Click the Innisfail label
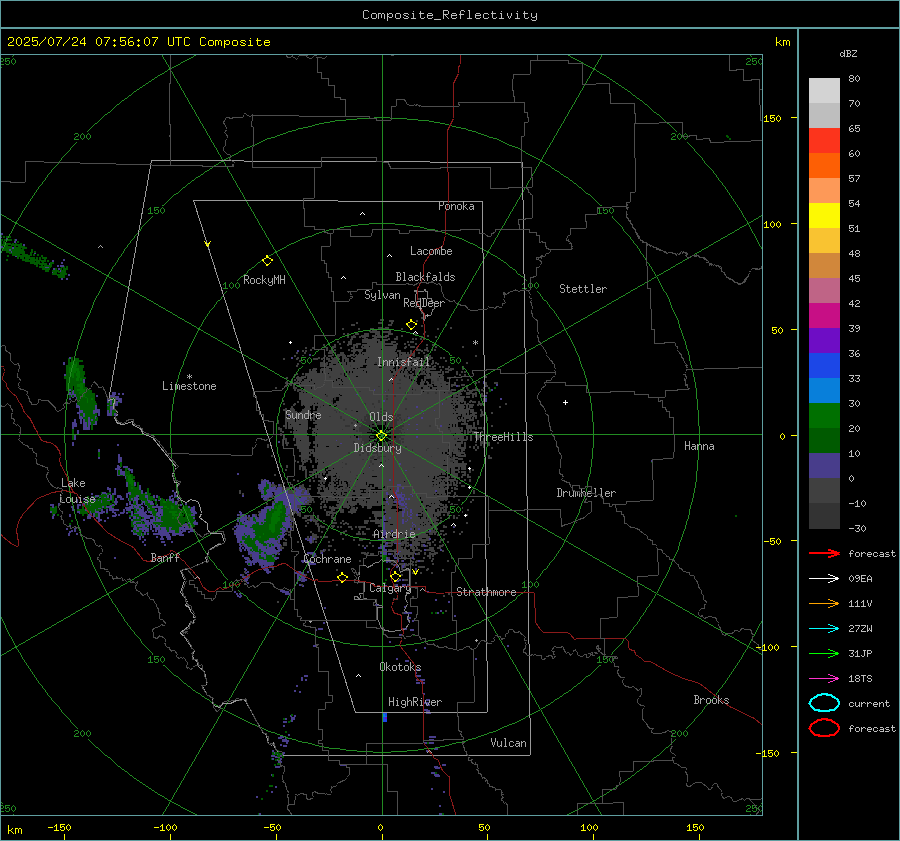The width and height of the screenshot is (900, 841). click(403, 362)
